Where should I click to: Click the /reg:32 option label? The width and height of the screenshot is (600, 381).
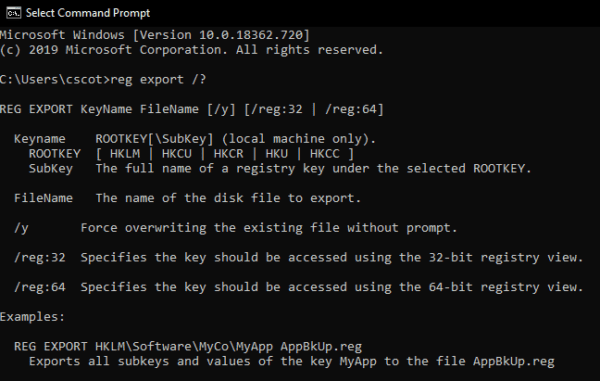pos(40,258)
